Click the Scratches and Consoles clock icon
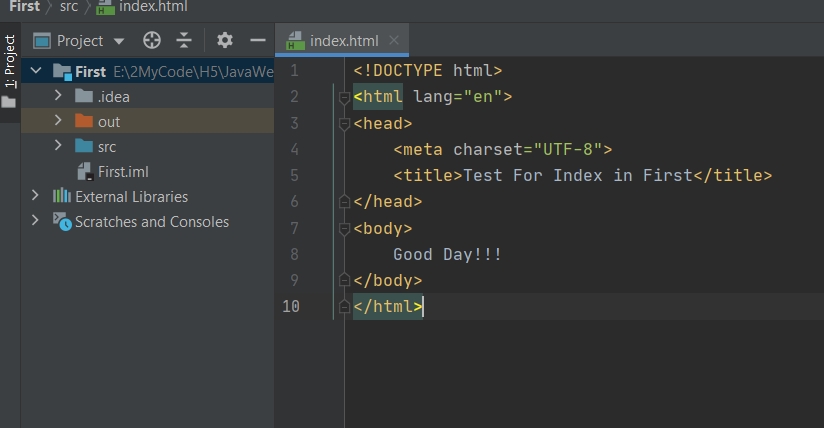The image size is (824, 428). coord(62,221)
